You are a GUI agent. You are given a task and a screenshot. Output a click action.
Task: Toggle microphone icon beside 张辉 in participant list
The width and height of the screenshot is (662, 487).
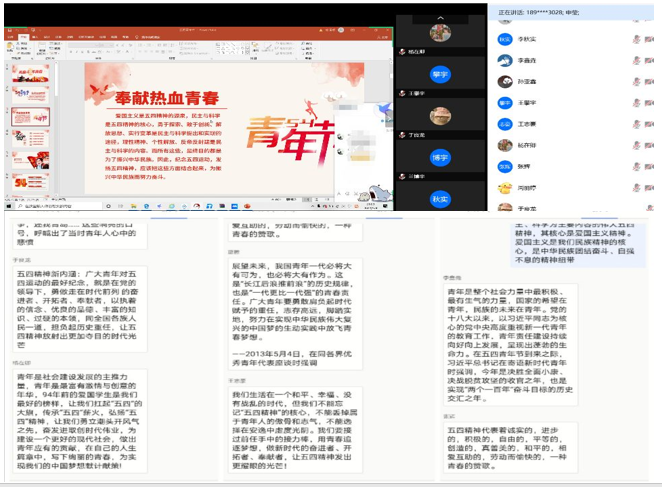tap(636, 166)
